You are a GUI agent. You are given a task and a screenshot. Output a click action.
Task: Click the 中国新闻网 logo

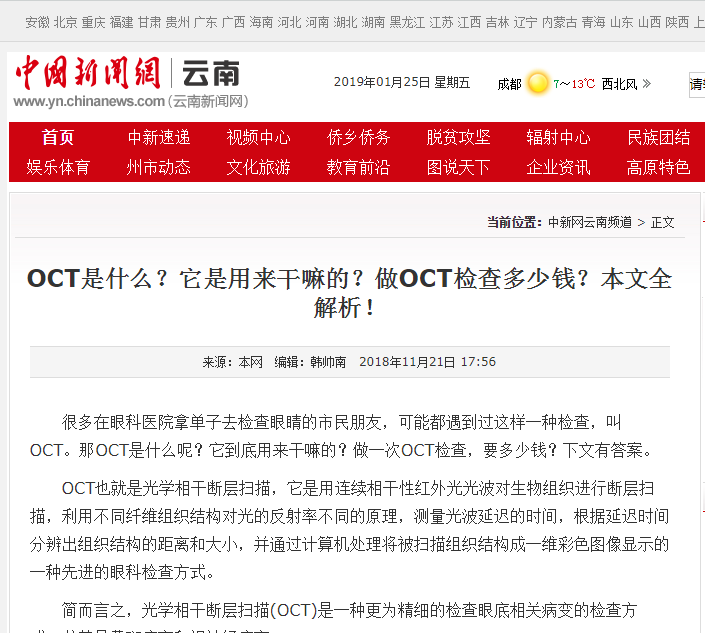tap(87, 73)
